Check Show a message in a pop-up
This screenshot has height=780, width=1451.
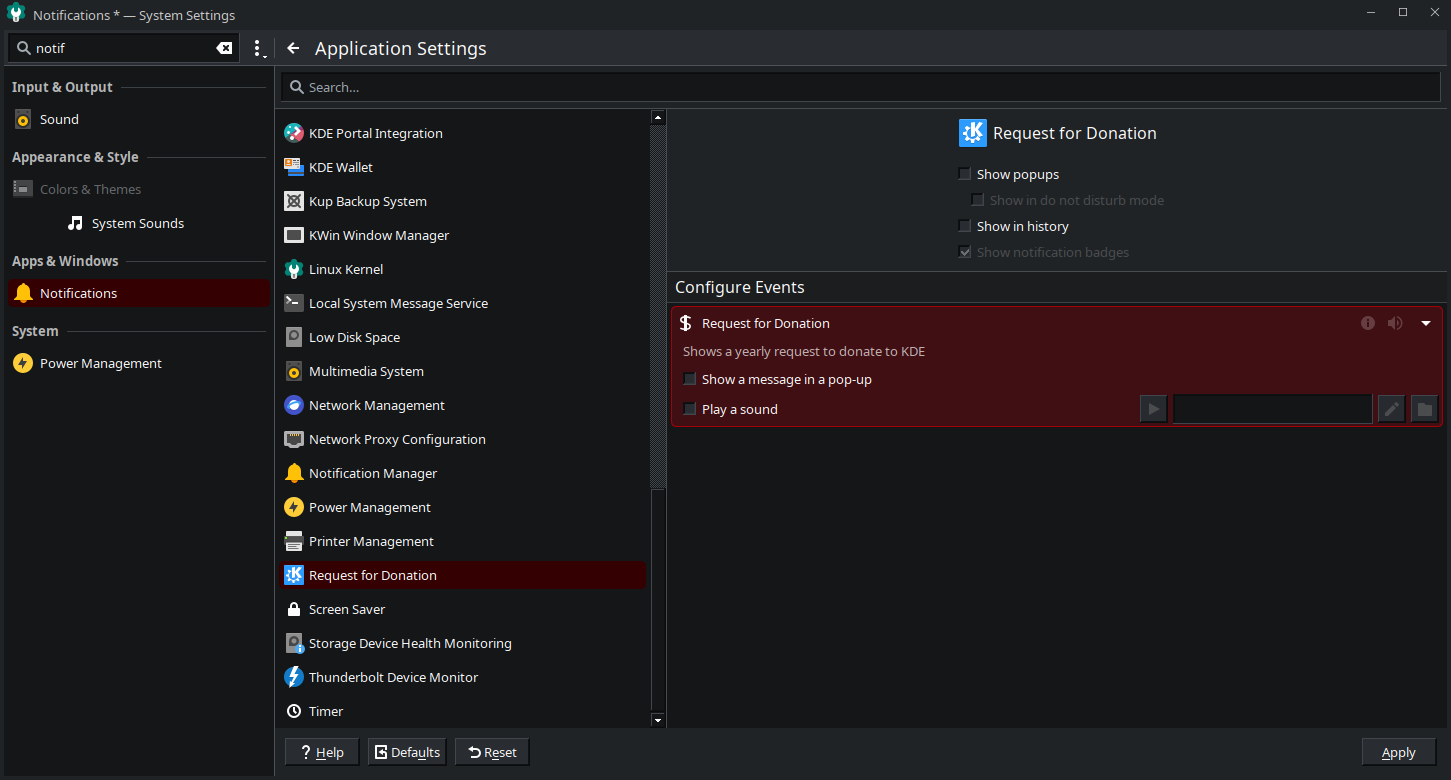(x=690, y=379)
